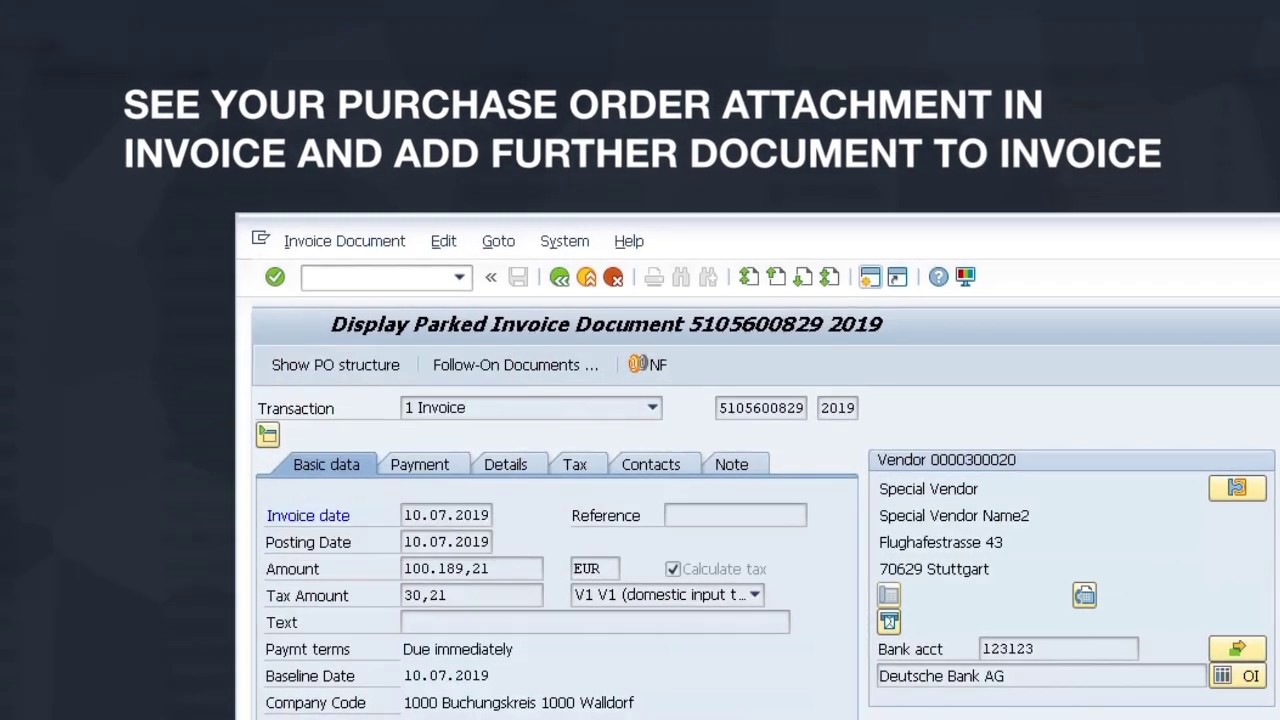Click the yellow arrow icon beside Bank acct
Screen dimensions: 1280x720
tap(1237, 649)
